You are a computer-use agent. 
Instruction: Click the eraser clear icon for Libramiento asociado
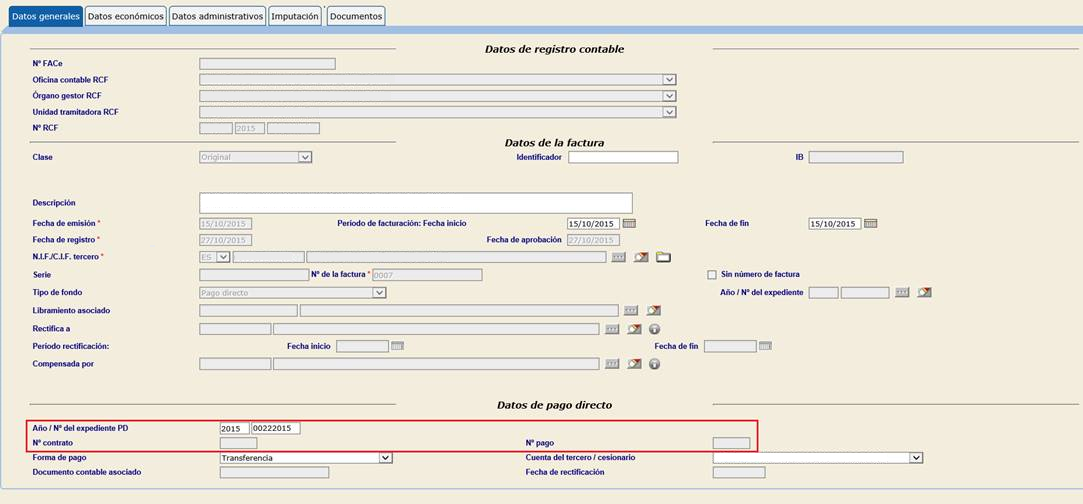[654, 311]
